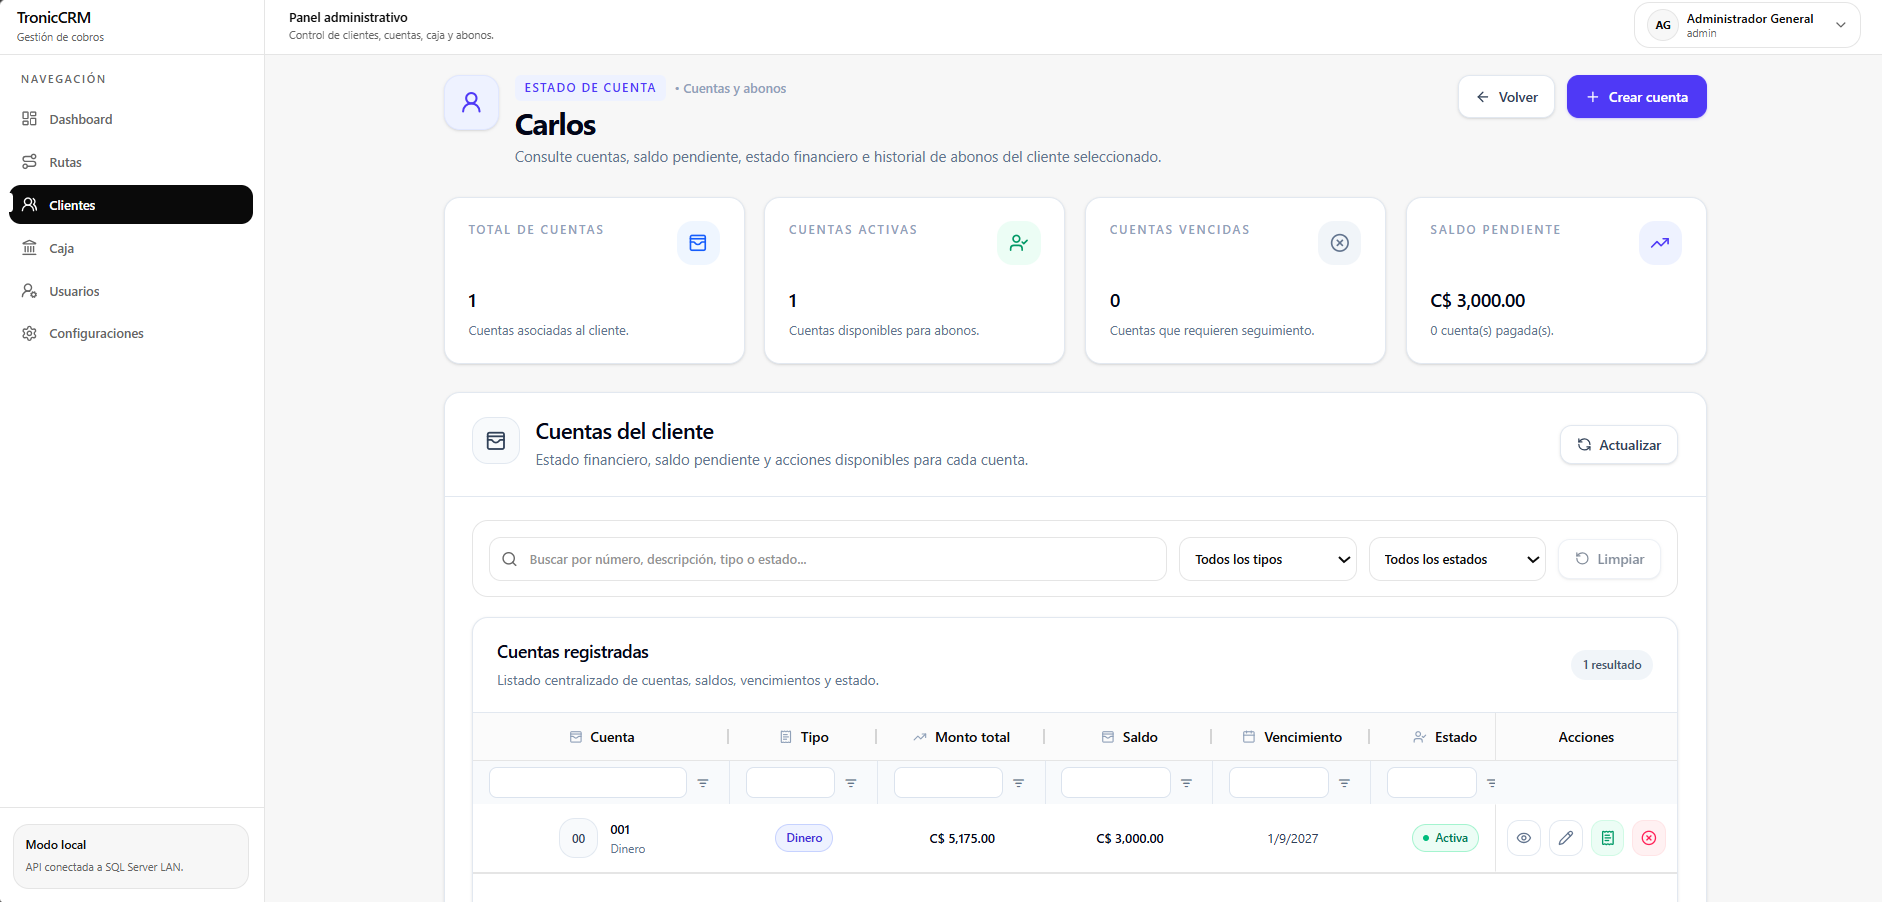Open Usuarios in the sidebar

[131, 291]
